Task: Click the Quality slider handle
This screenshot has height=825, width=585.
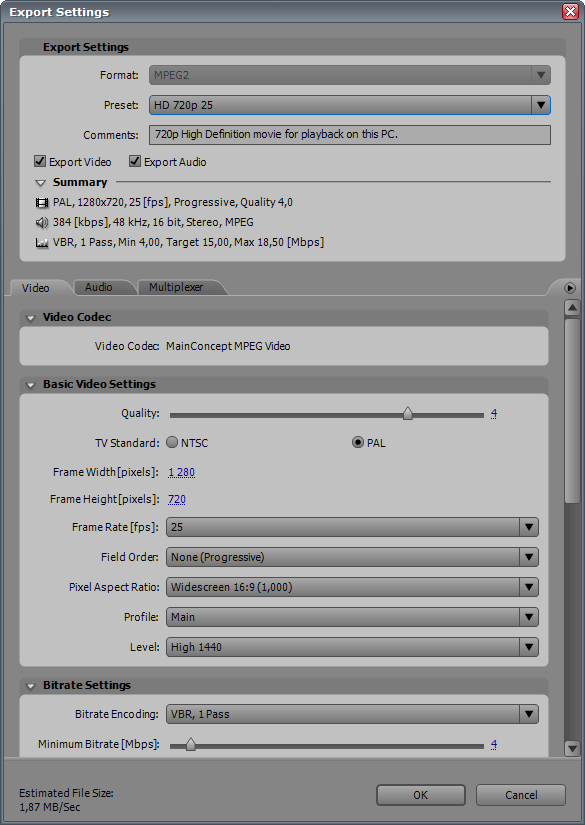Action: tap(407, 414)
